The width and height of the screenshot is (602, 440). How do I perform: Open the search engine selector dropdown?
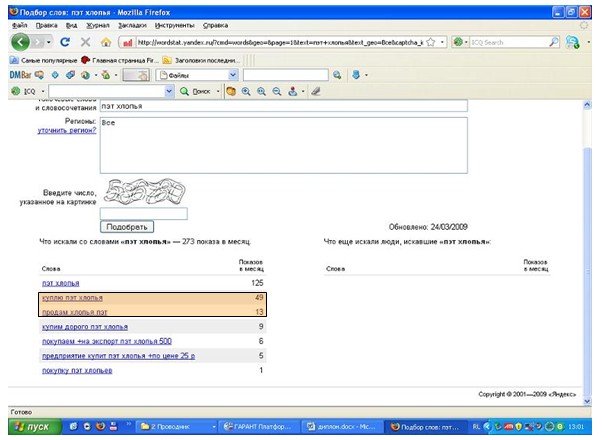click(460, 42)
